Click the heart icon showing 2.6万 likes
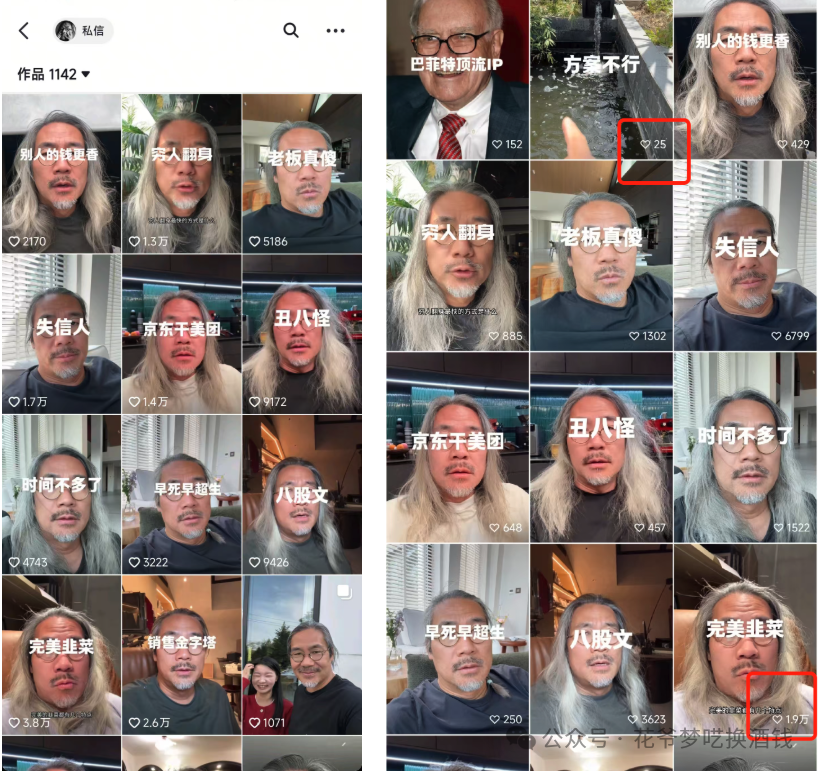This screenshot has height=771, width=819. (134, 723)
